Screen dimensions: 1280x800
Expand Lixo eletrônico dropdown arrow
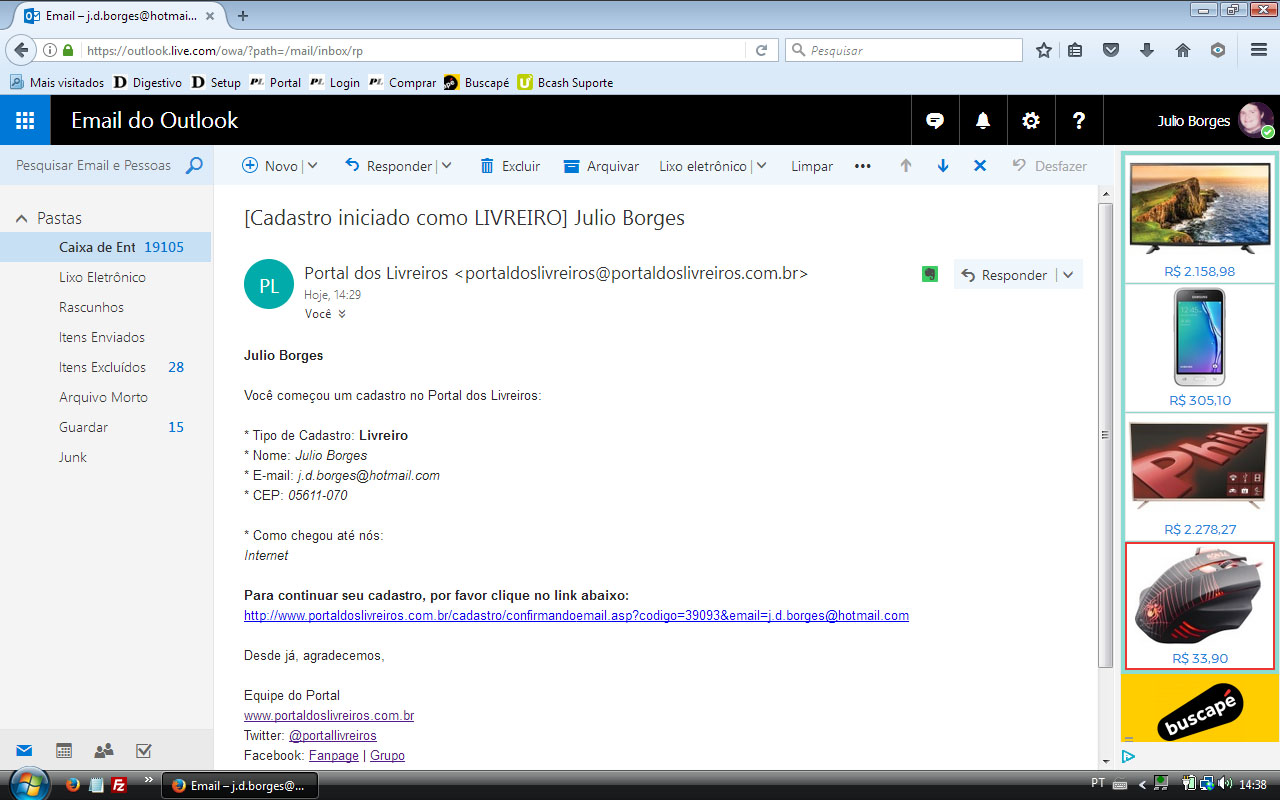coord(761,166)
